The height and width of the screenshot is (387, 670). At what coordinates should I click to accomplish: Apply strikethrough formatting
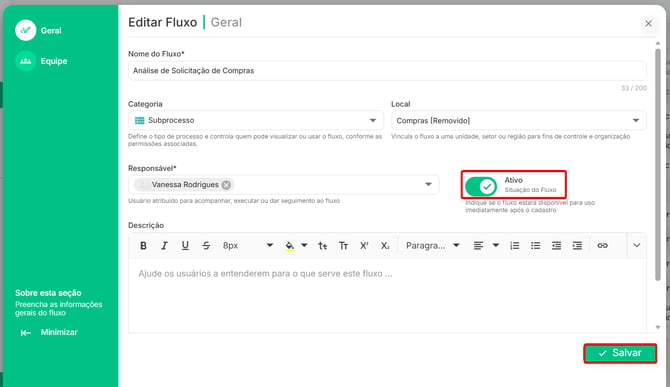click(206, 246)
